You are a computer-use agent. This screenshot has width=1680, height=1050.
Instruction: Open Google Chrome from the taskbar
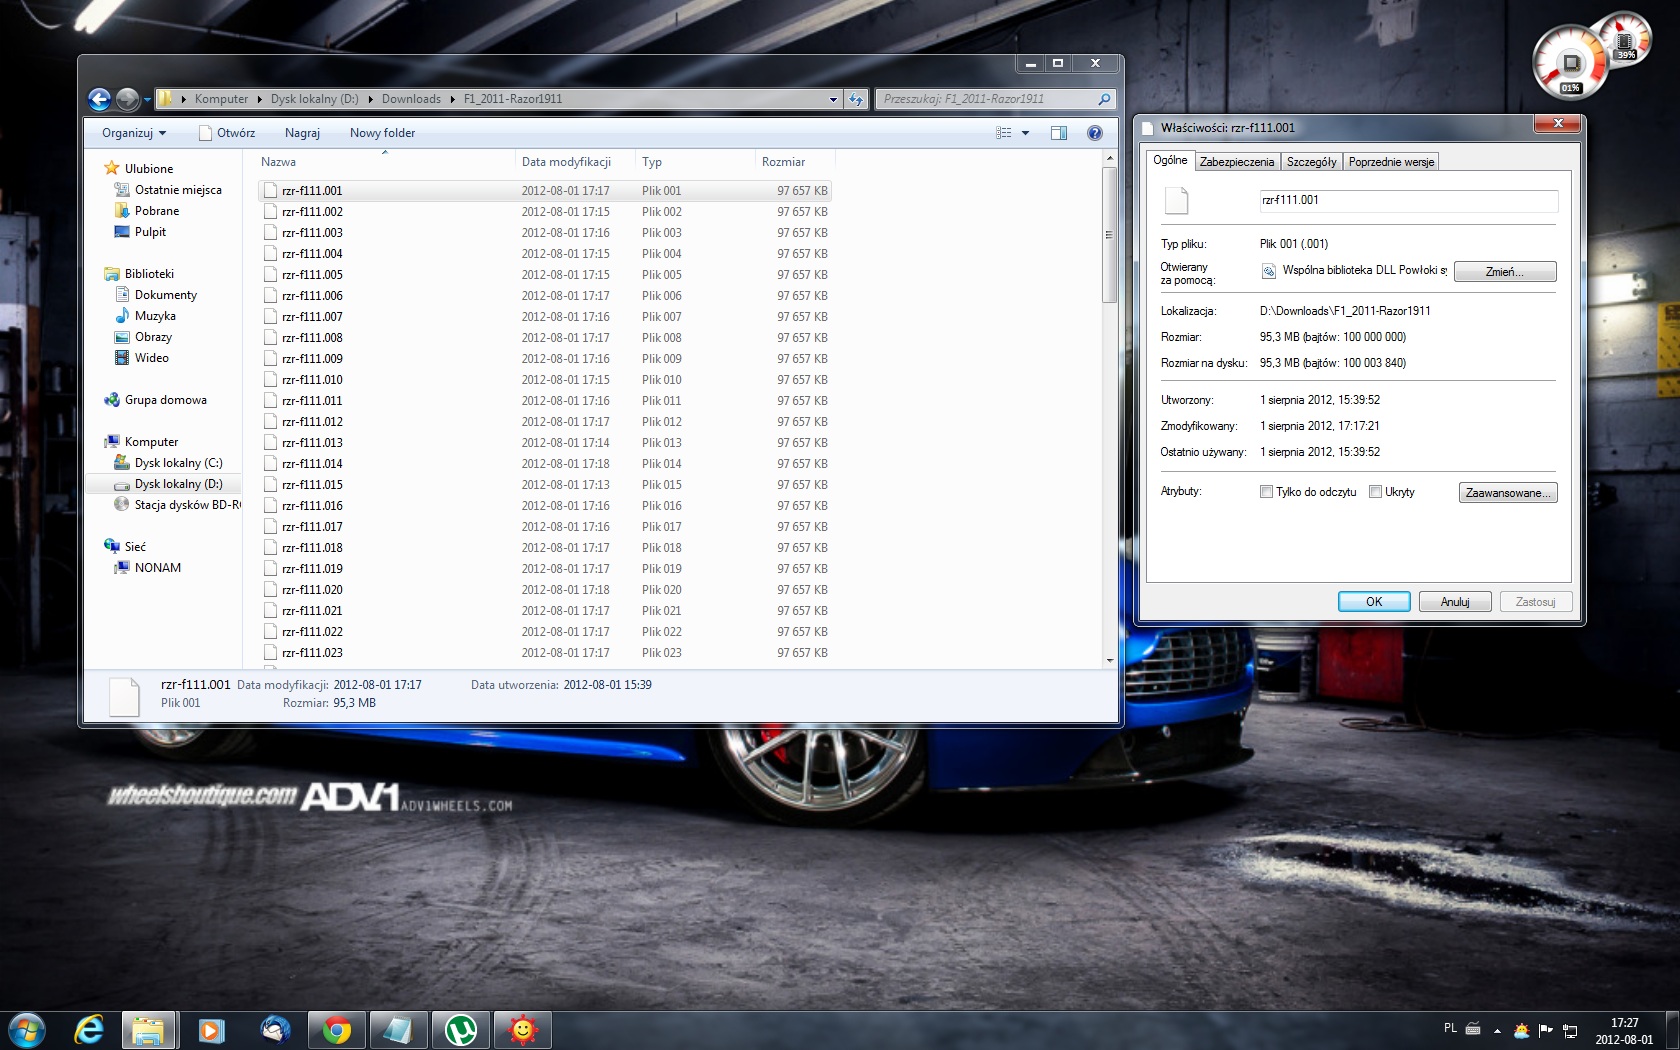(337, 1030)
